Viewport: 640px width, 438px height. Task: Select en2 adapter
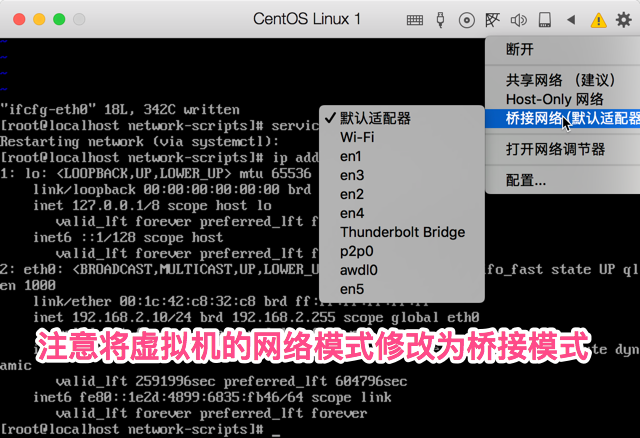click(402, 194)
